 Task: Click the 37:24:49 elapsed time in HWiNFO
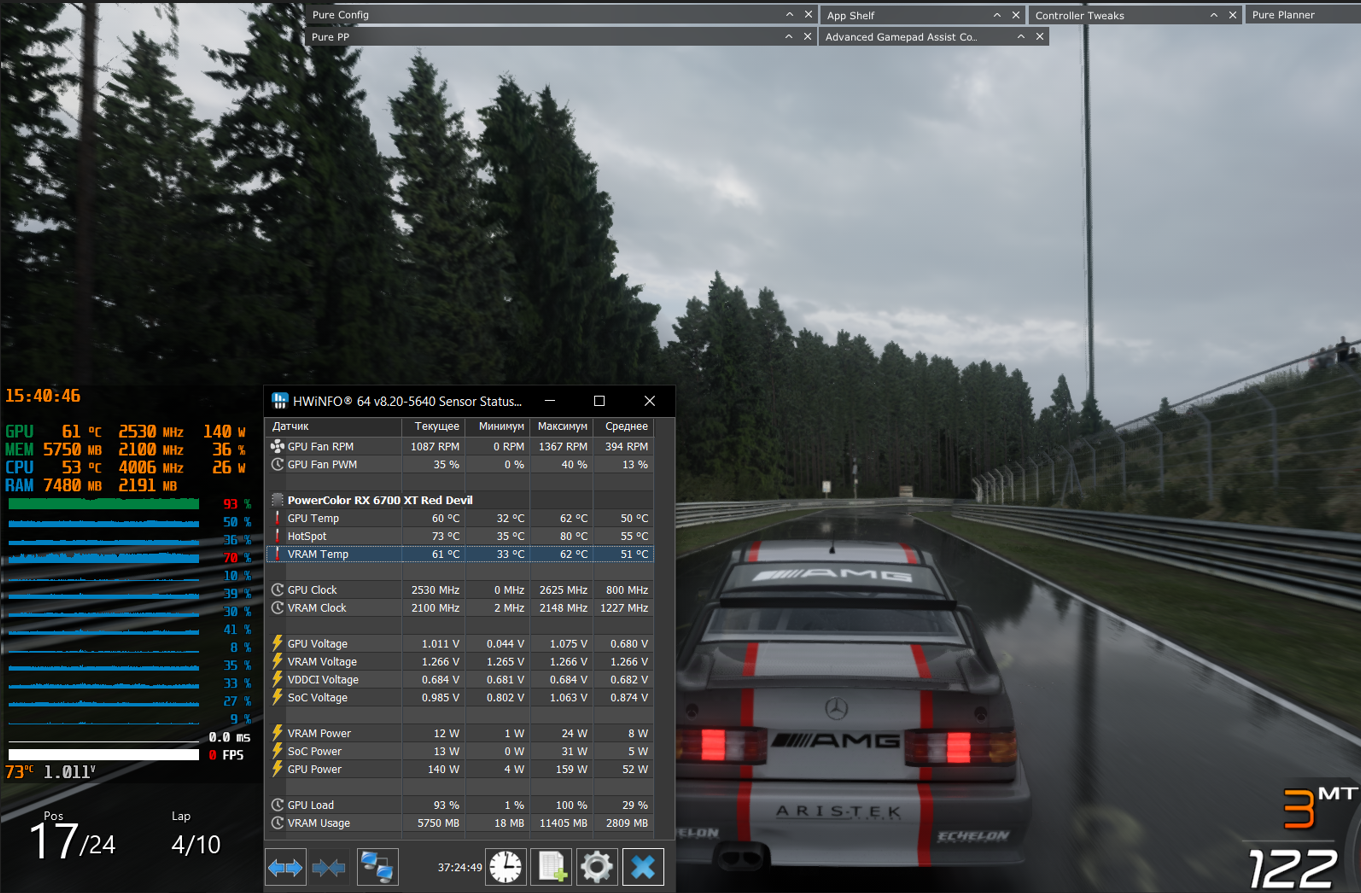point(460,867)
